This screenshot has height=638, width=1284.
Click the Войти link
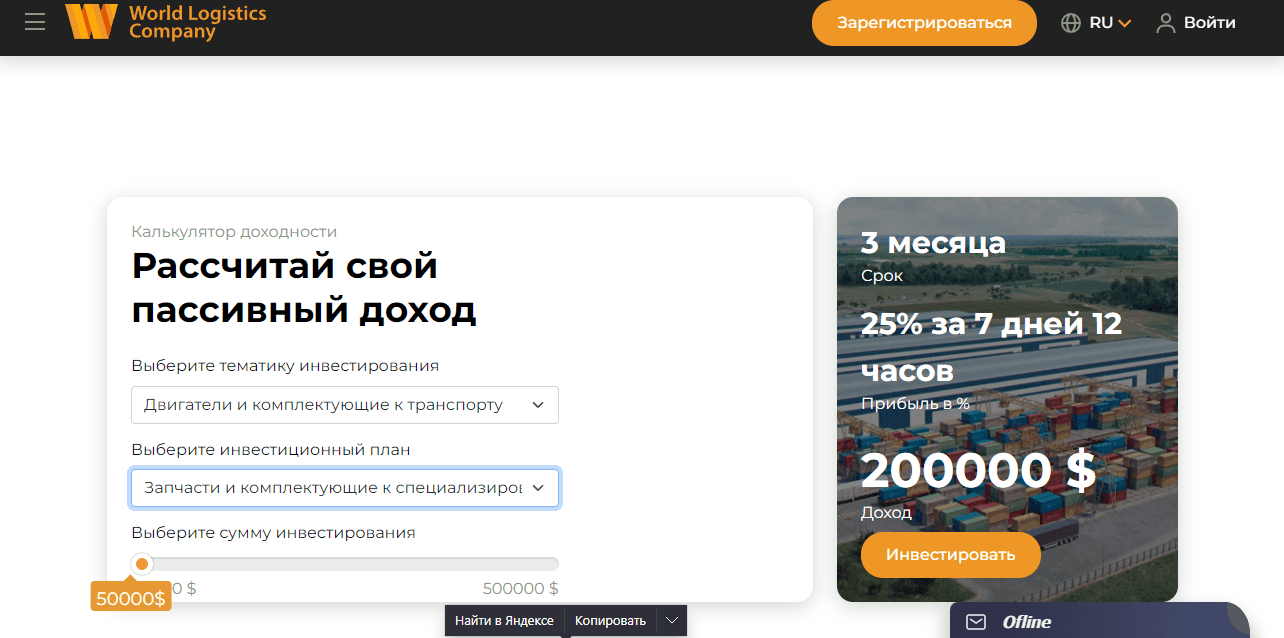1209,22
